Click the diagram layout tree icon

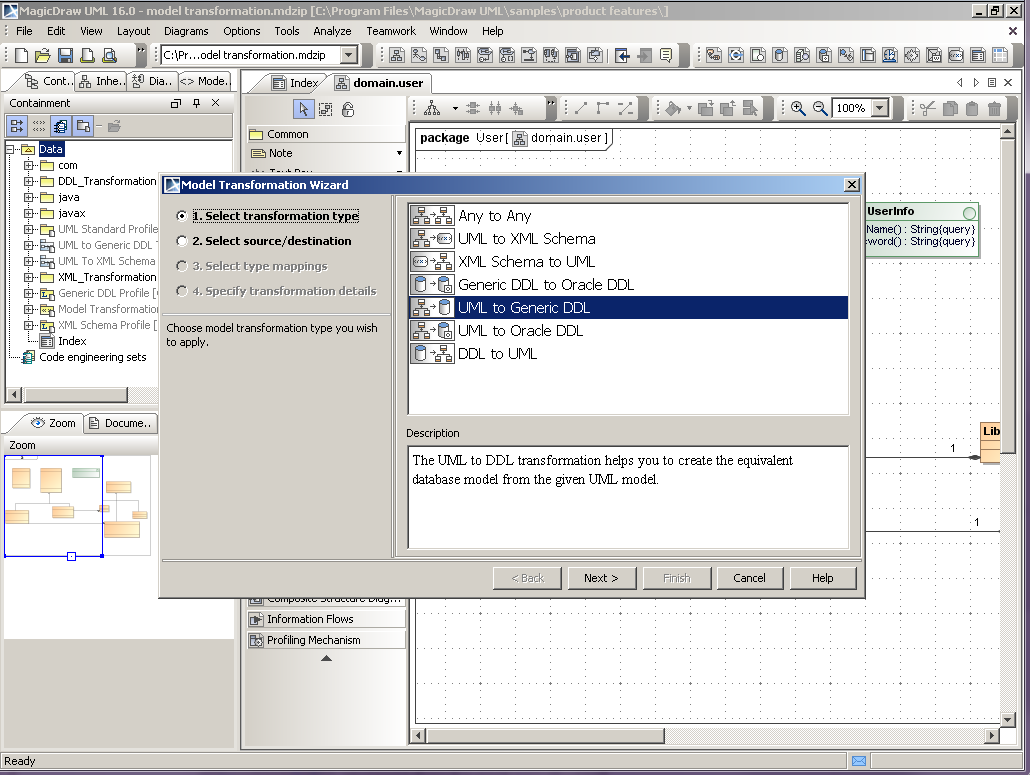tap(432, 108)
